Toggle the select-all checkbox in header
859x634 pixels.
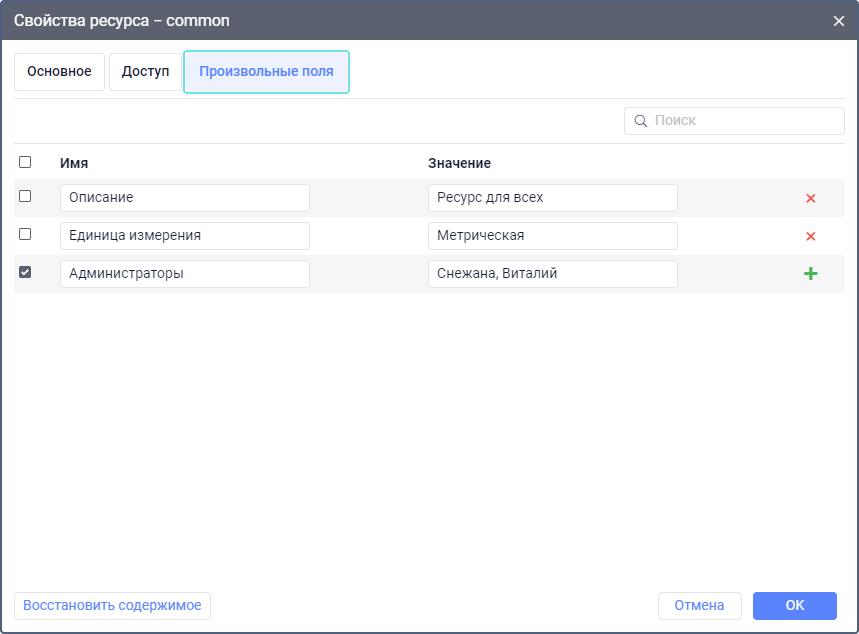[x=25, y=162]
